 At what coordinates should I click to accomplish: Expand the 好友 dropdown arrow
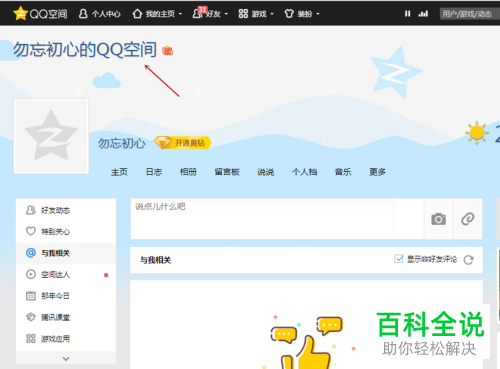226,14
